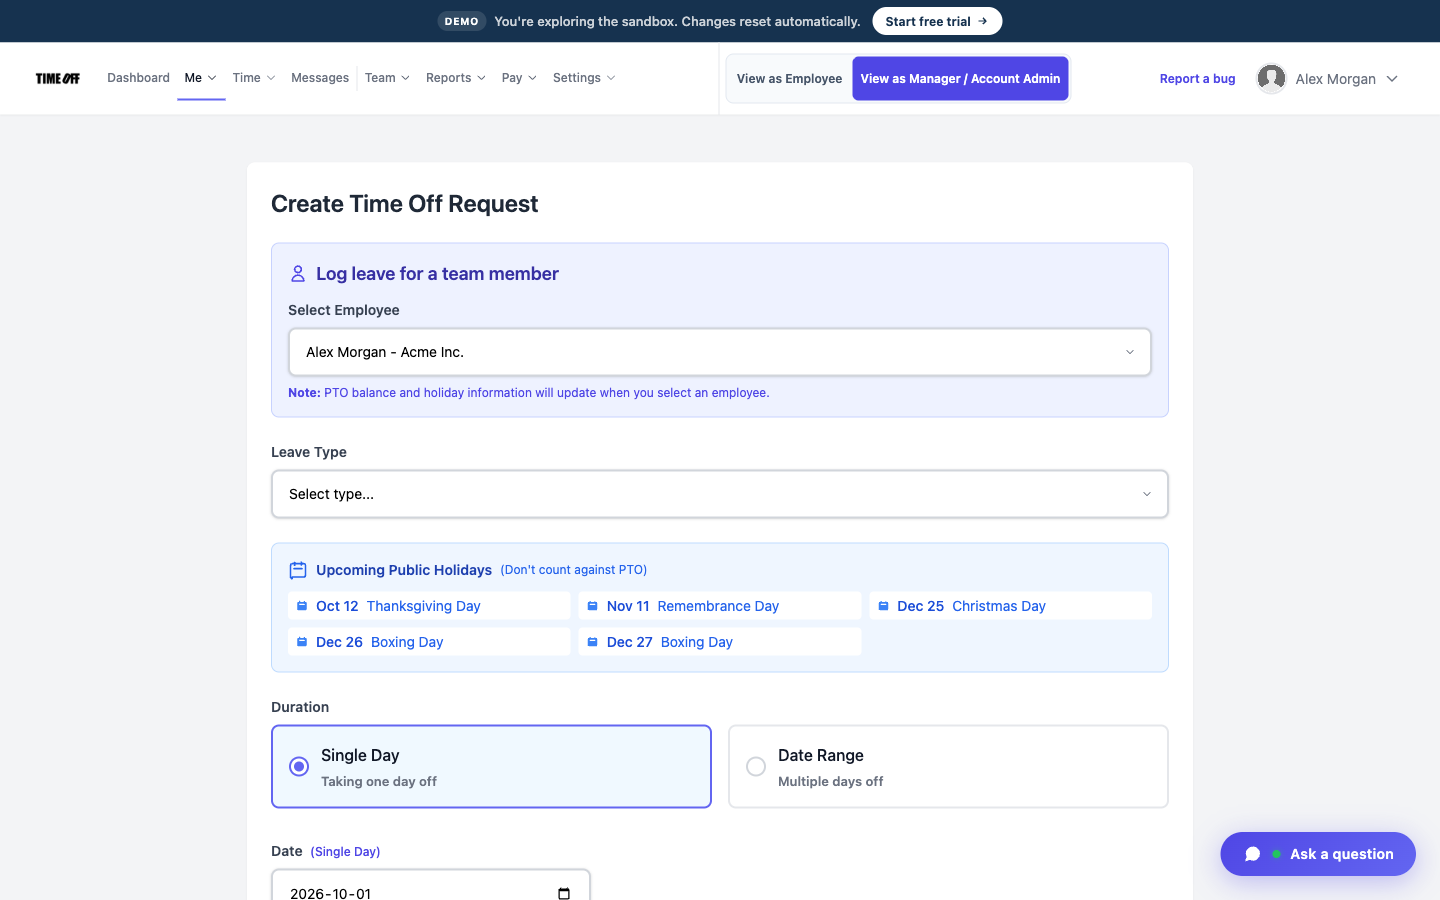Open the date picker calendar icon
This screenshot has height=900, width=1440.
coord(564,893)
